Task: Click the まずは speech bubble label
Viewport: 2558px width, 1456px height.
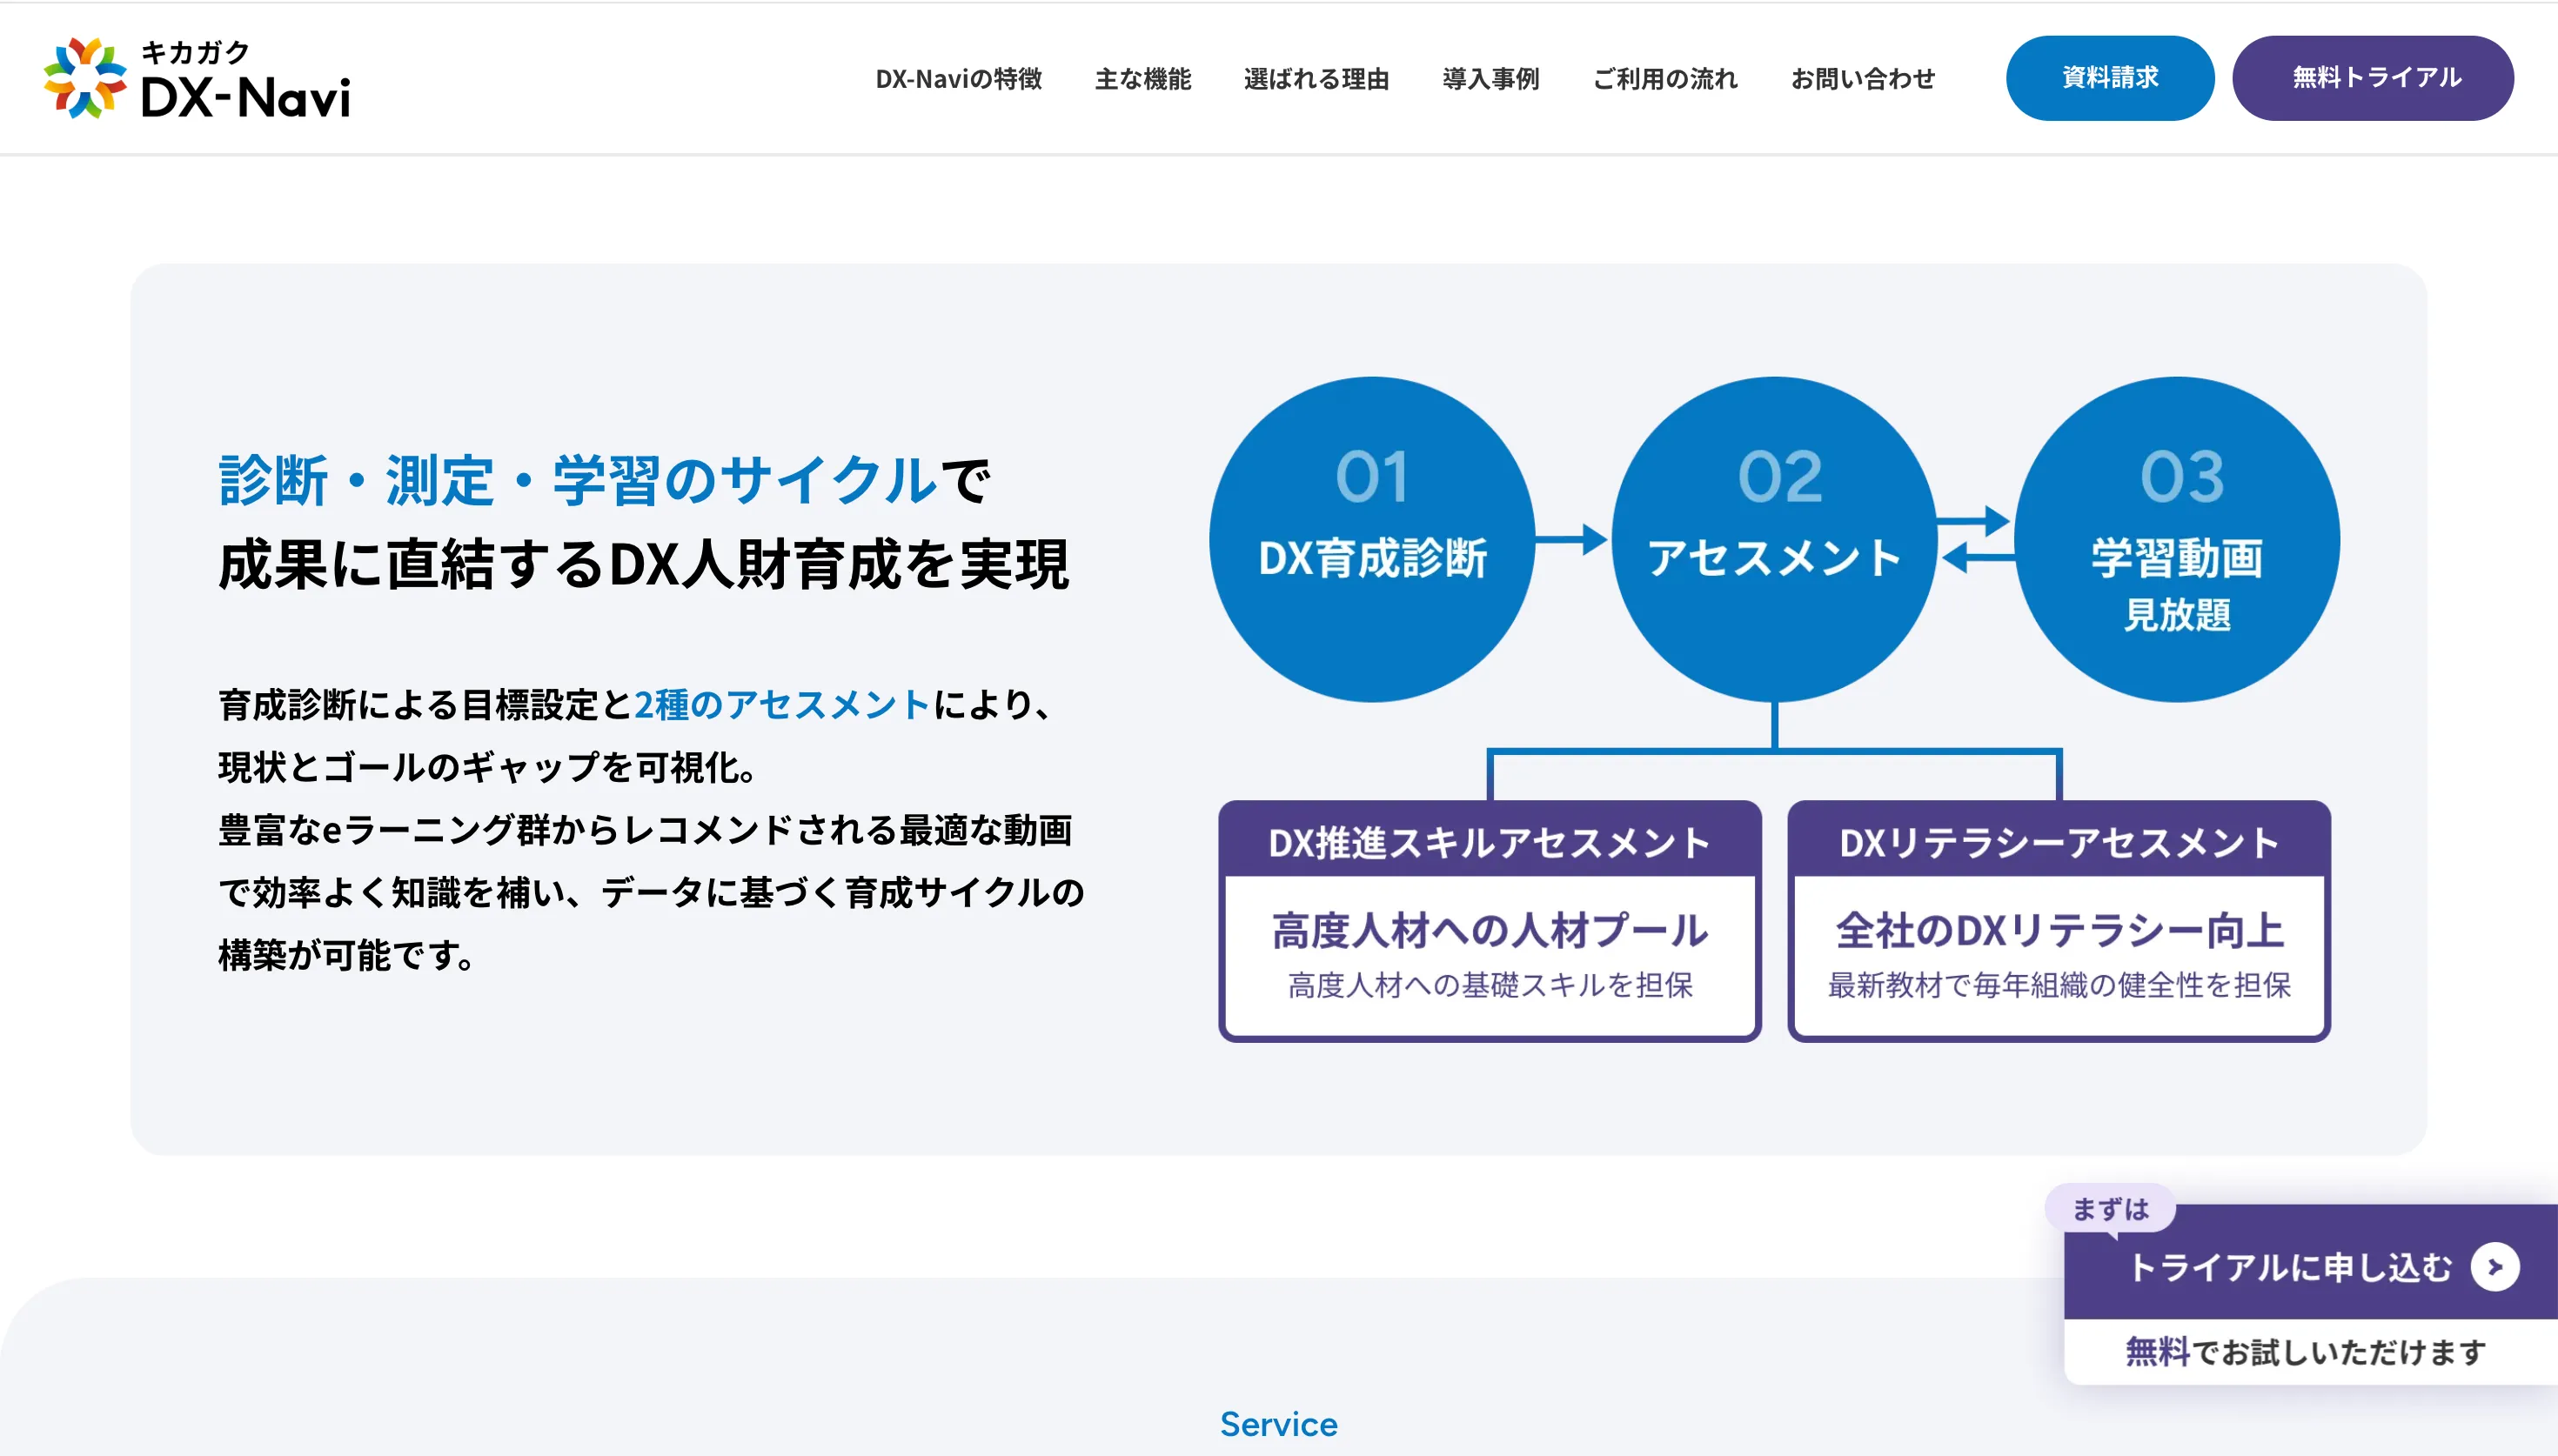Action: pyautogui.click(x=2110, y=1209)
